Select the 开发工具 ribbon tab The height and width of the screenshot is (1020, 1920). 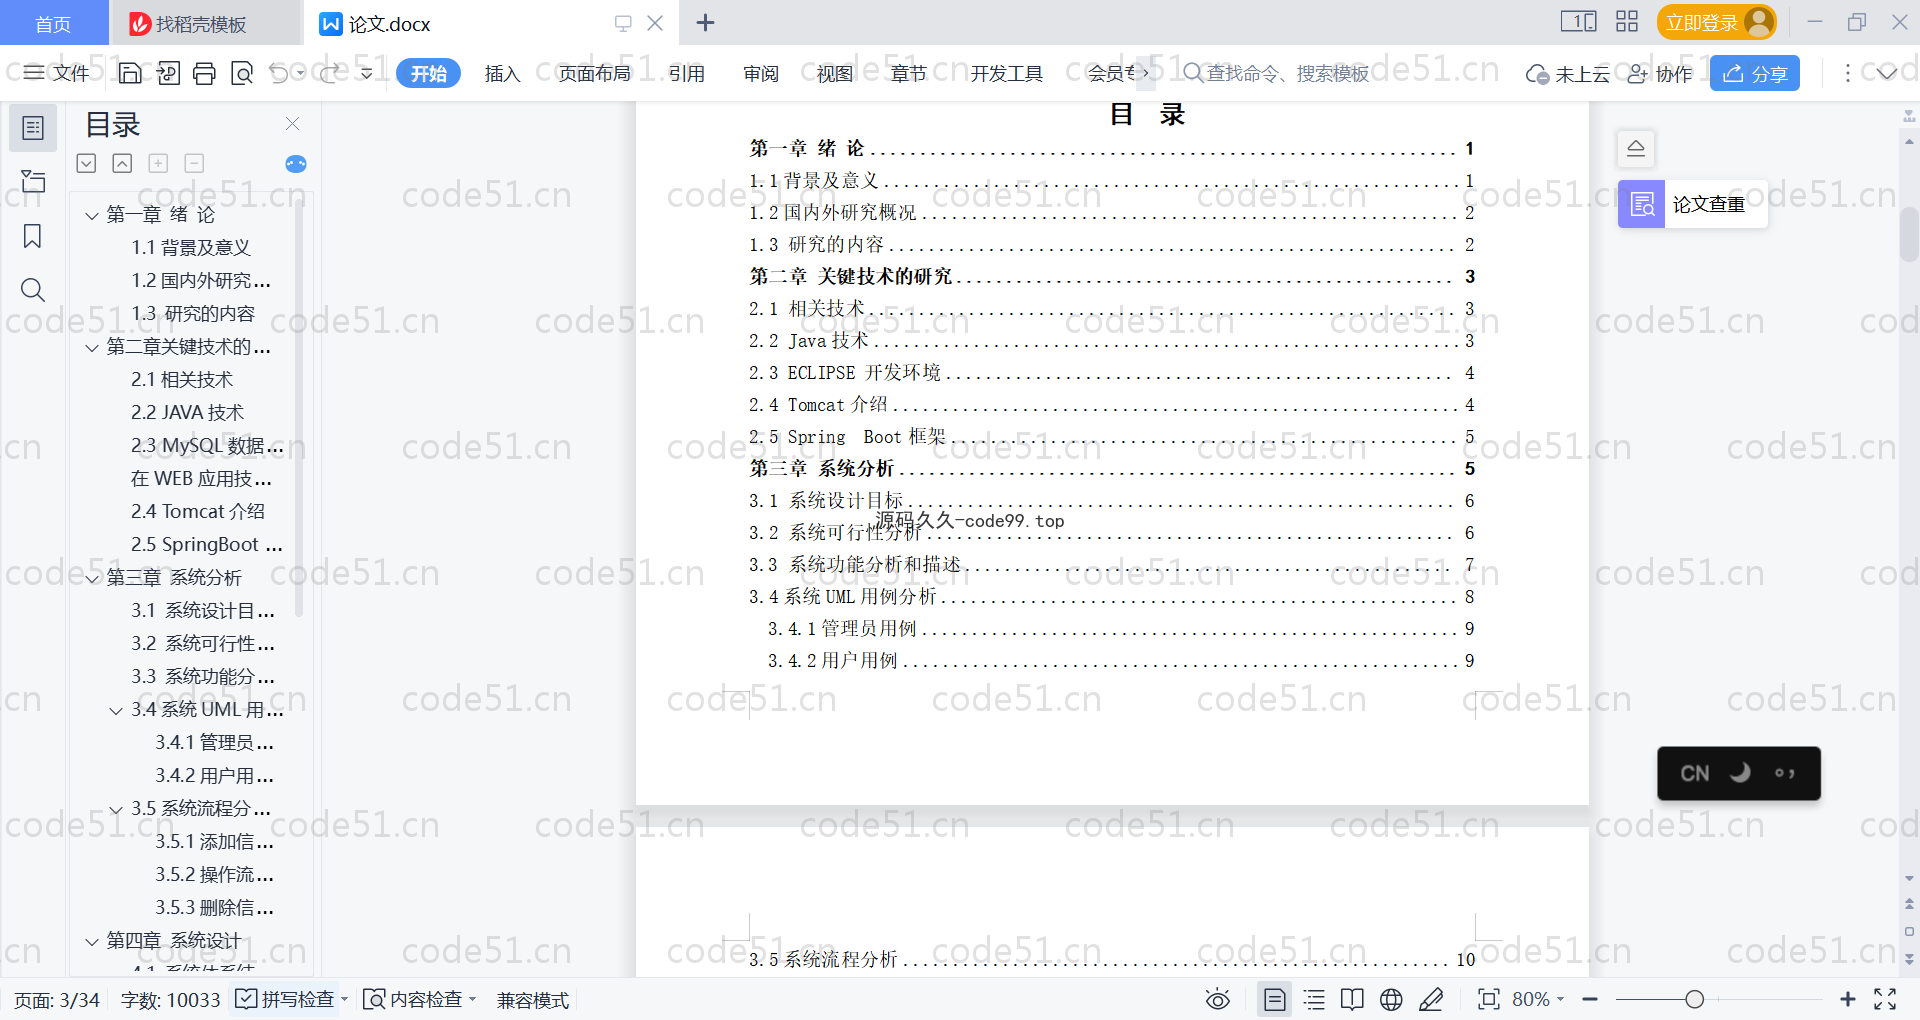pos(1006,73)
